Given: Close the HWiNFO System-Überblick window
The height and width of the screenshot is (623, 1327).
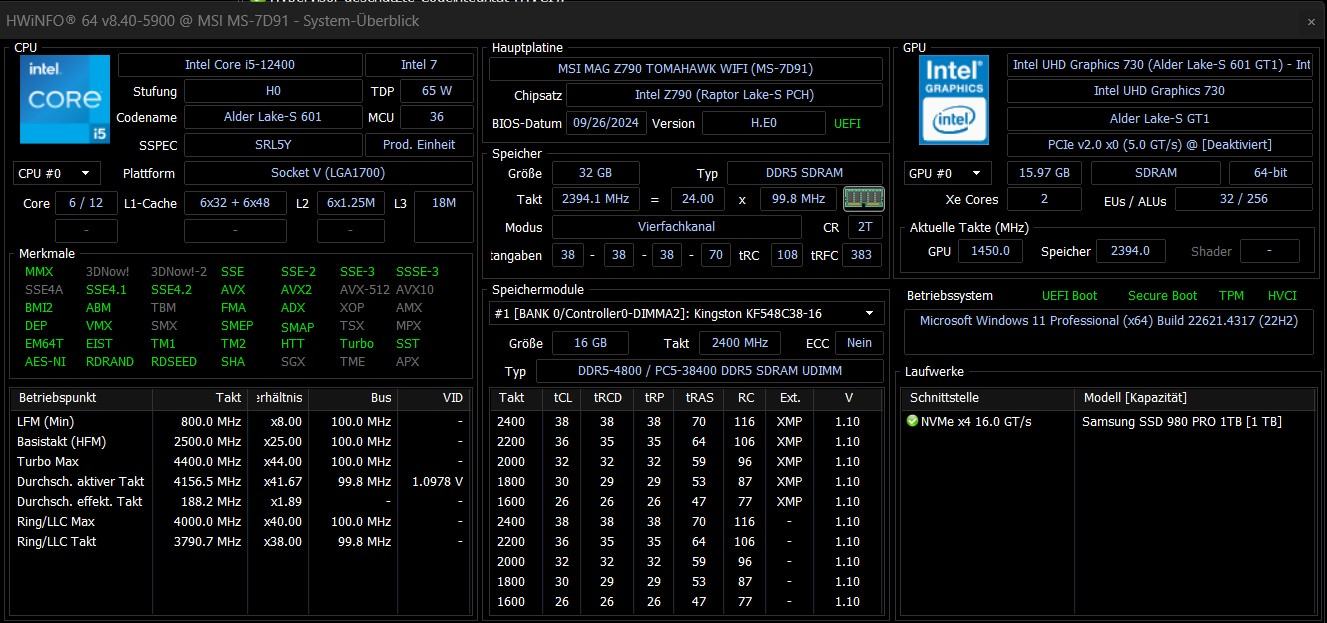Looking at the screenshot, I should [1311, 21].
